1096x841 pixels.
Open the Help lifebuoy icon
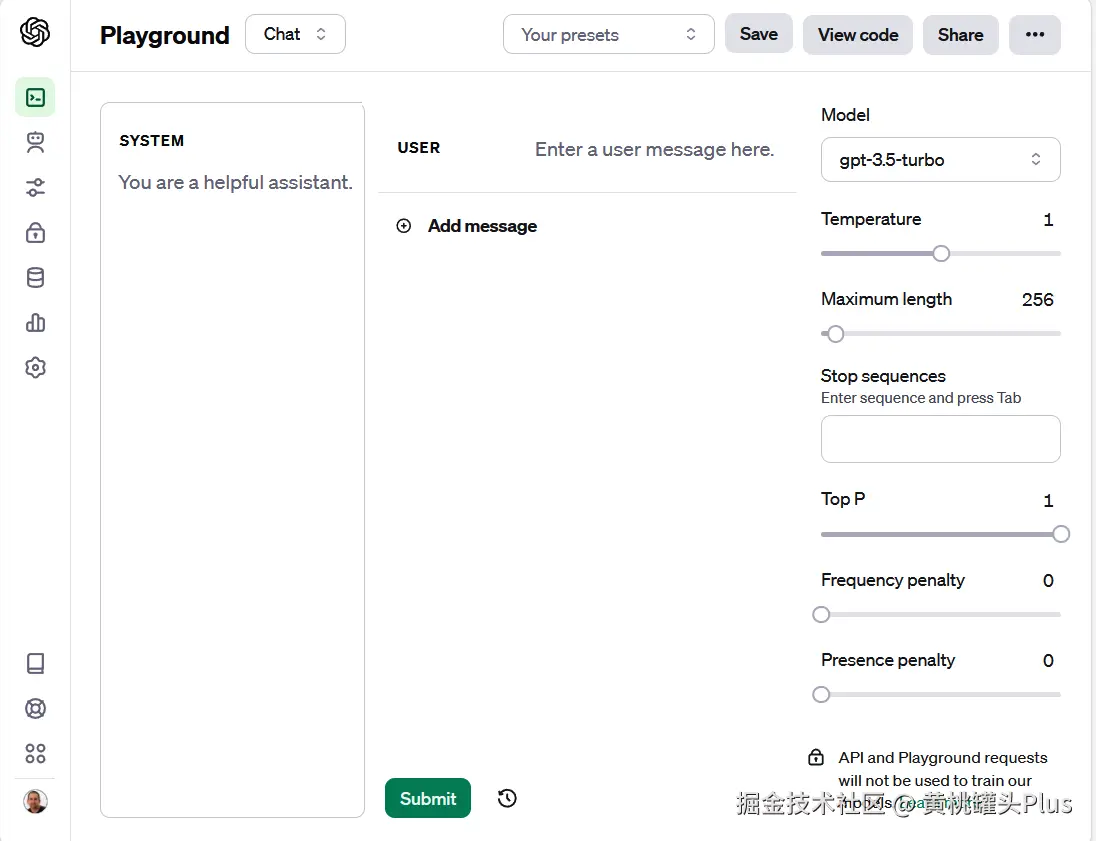coord(35,708)
